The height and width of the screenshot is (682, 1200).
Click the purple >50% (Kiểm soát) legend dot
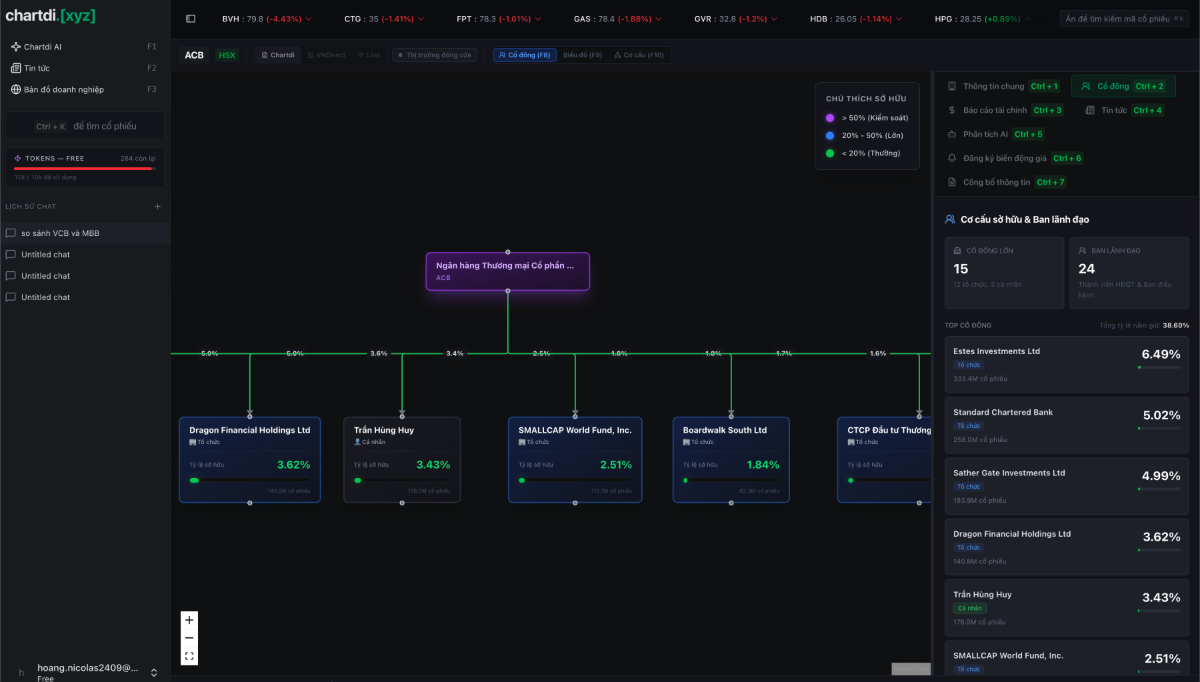pyautogui.click(x=830, y=118)
